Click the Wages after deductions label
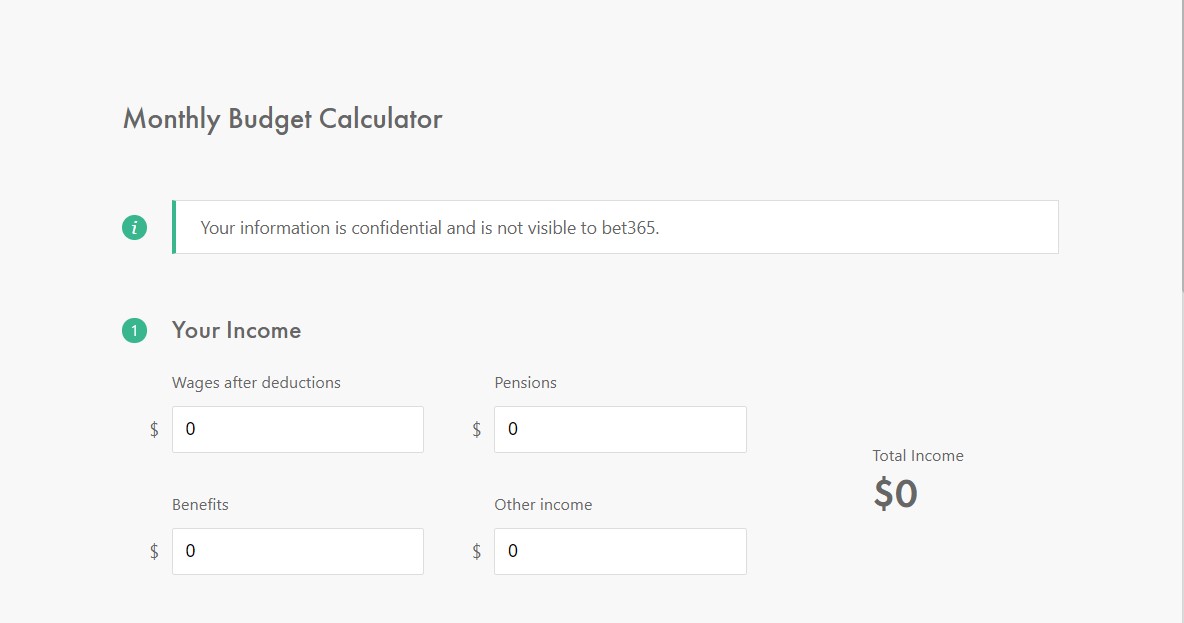This screenshot has width=1184, height=623. [x=256, y=383]
